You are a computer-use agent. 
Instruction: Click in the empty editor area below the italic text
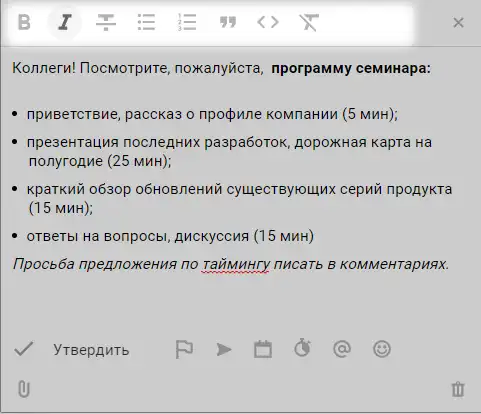(240, 303)
